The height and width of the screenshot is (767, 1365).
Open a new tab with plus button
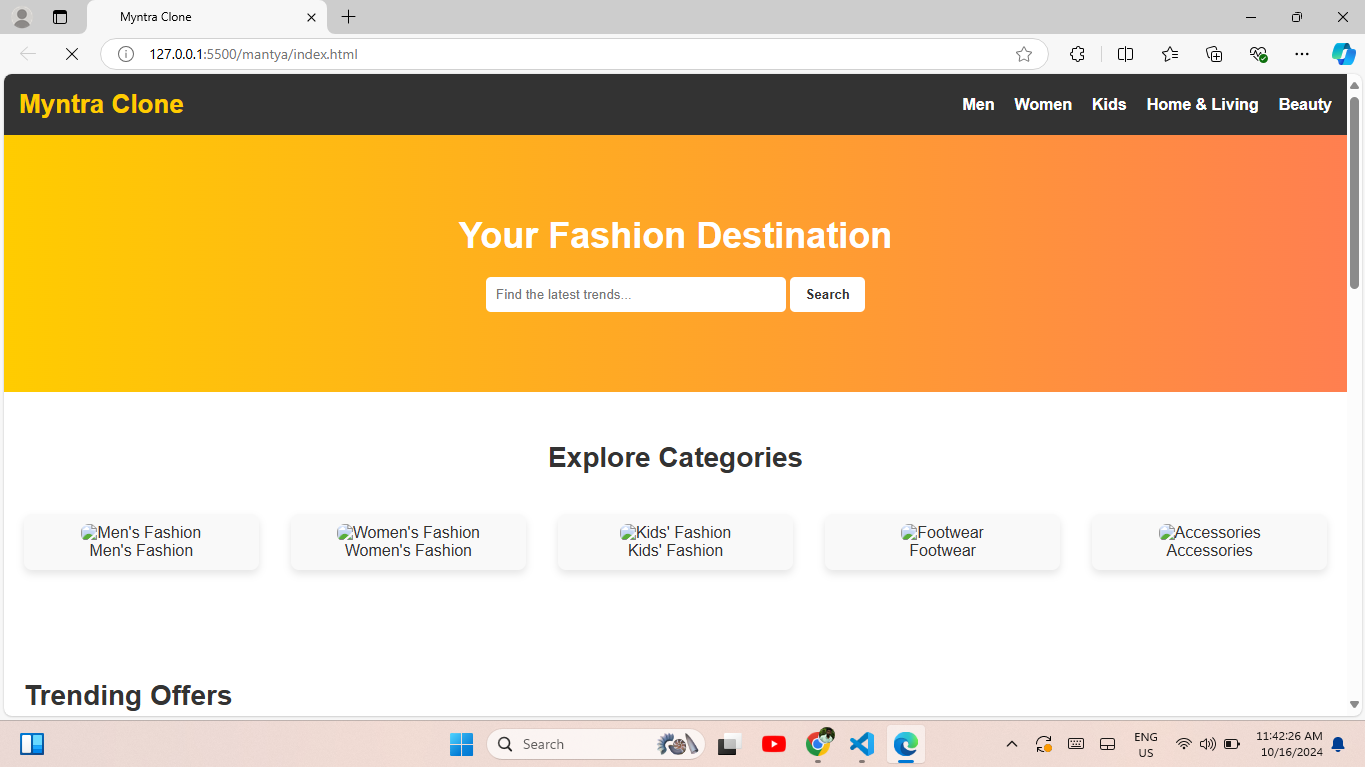coord(348,17)
